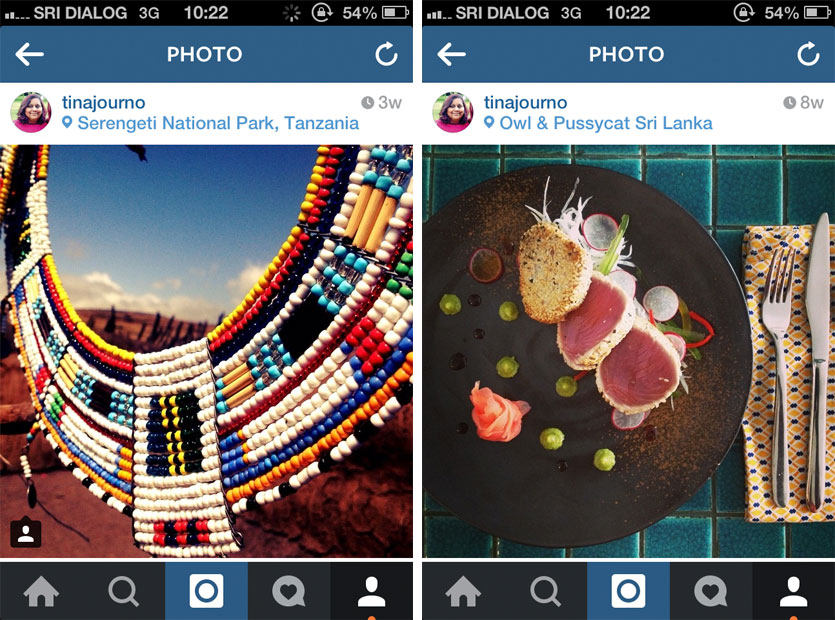This screenshot has height=620, width=835.
Task: Tap the back arrow on the left screen
Action: 29,54
